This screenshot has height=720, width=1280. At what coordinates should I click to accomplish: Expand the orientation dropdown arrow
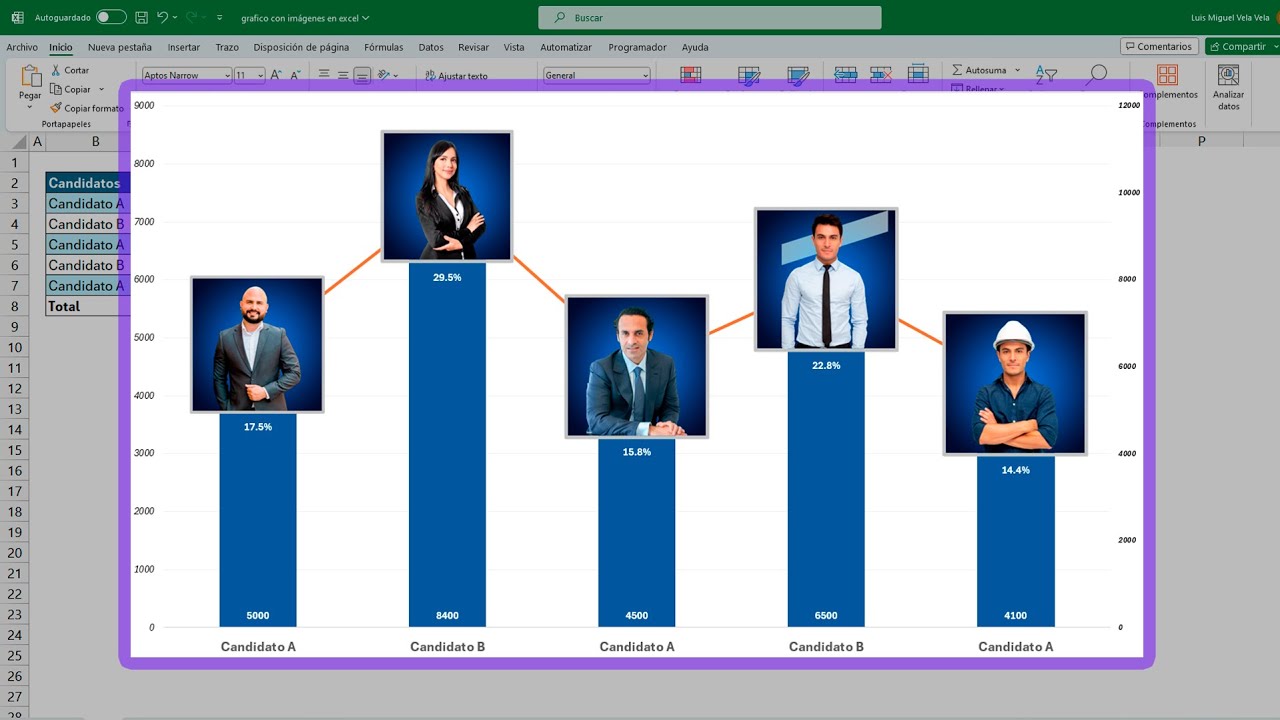(x=396, y=75)
